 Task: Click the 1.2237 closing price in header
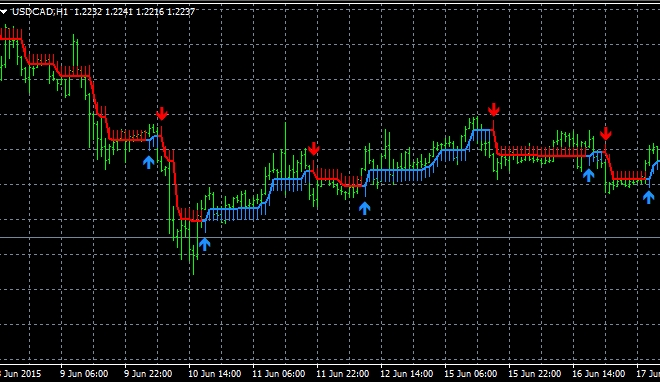181,12
